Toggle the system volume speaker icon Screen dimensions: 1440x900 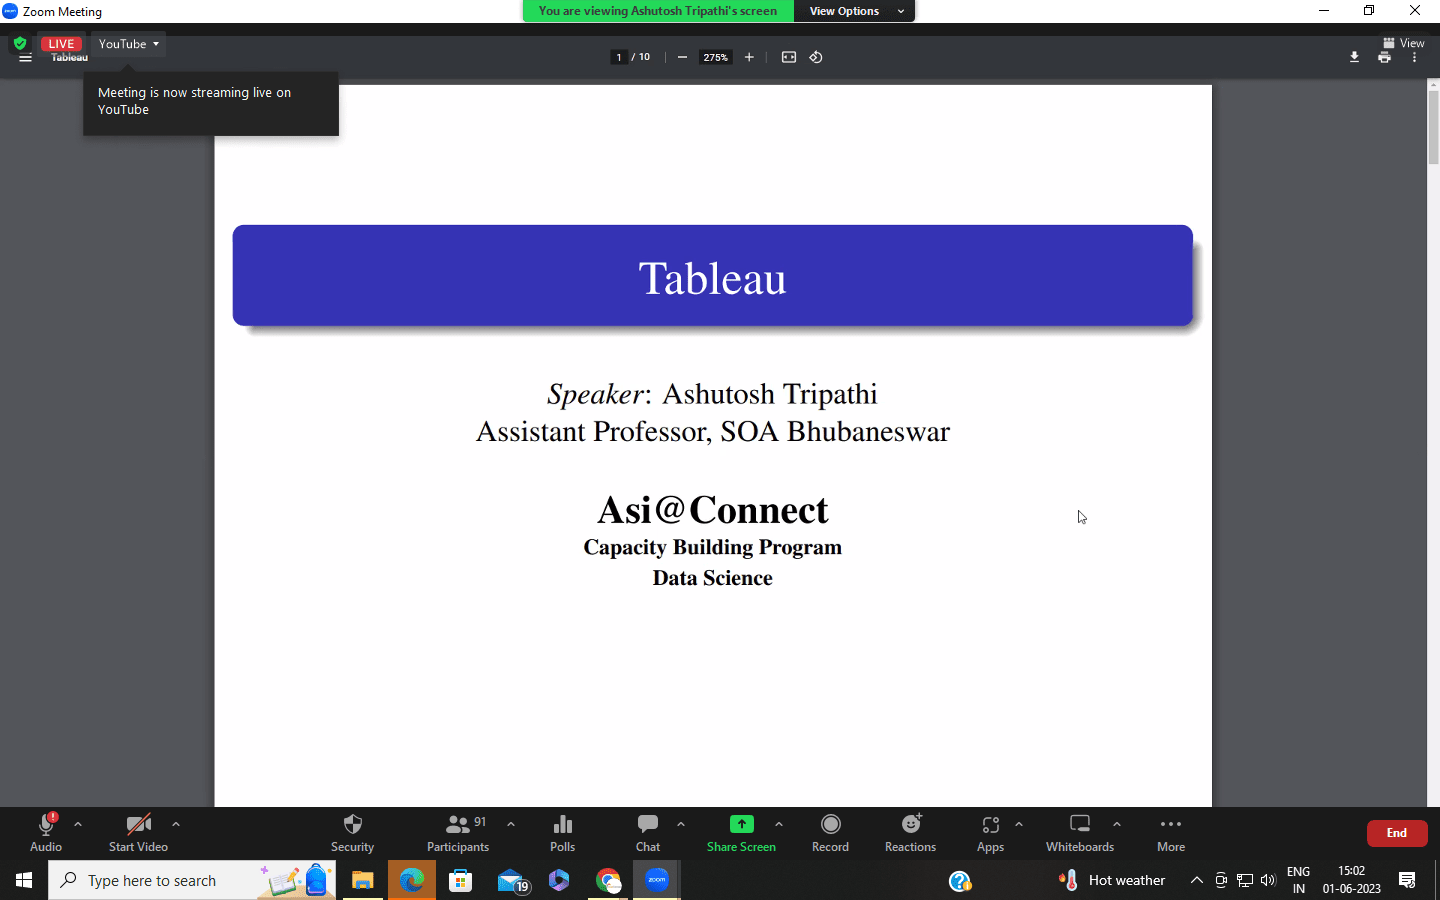[x=1268, y=880]
